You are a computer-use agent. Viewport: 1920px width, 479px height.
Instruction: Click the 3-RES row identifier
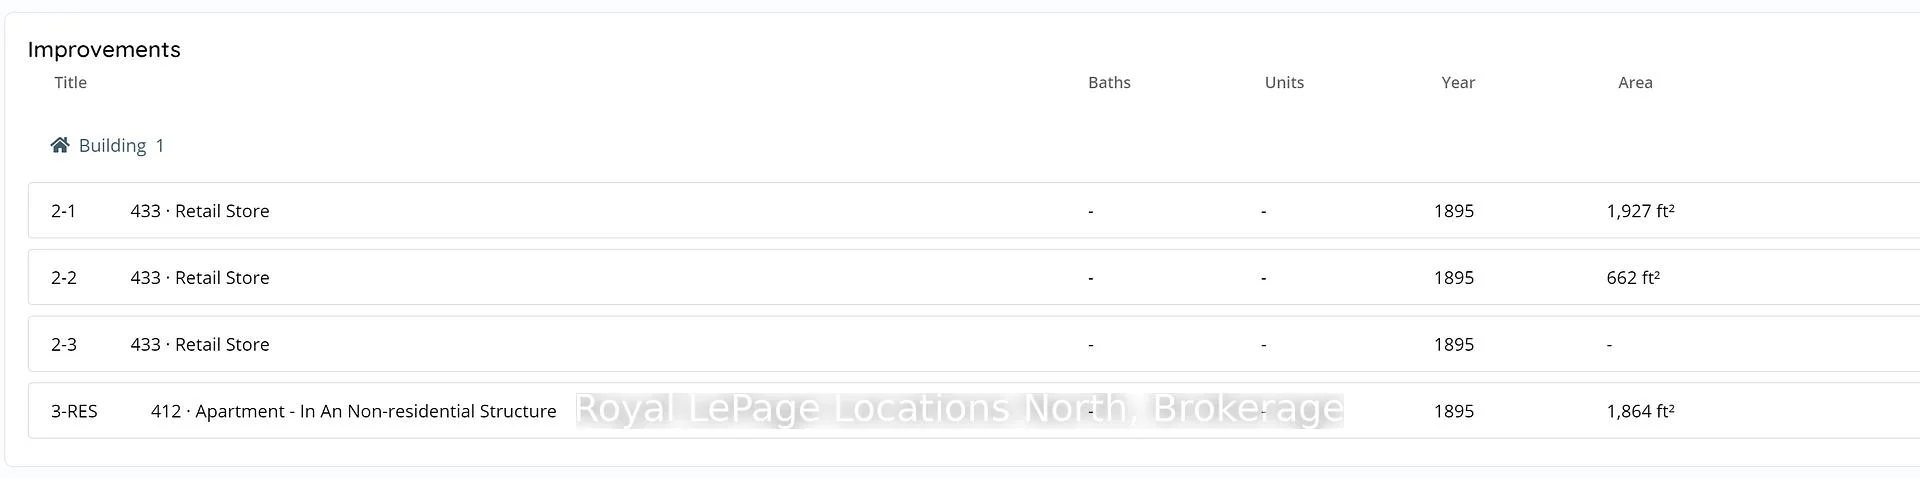pyautogui.click(x=74, y=411)
